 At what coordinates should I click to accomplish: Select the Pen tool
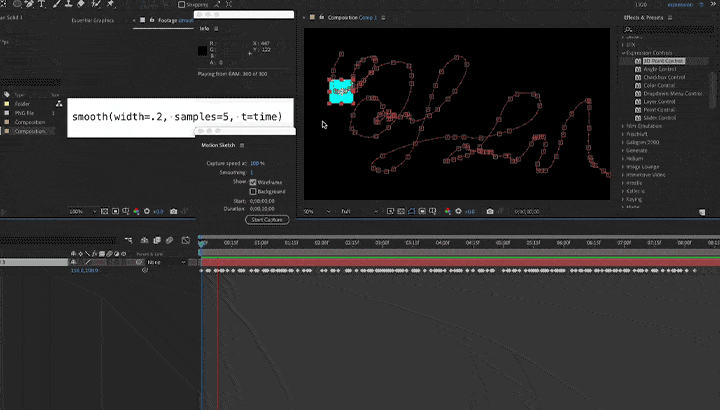[29, 4]
